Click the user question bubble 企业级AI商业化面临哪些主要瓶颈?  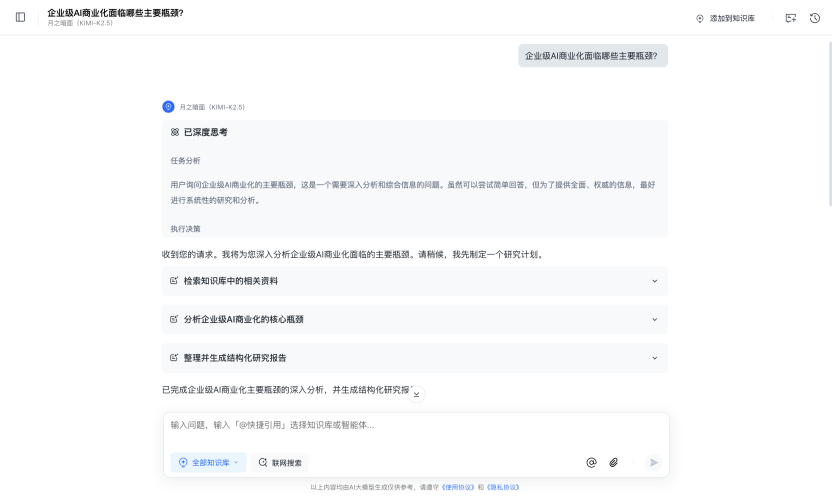(x=593, y=56)
